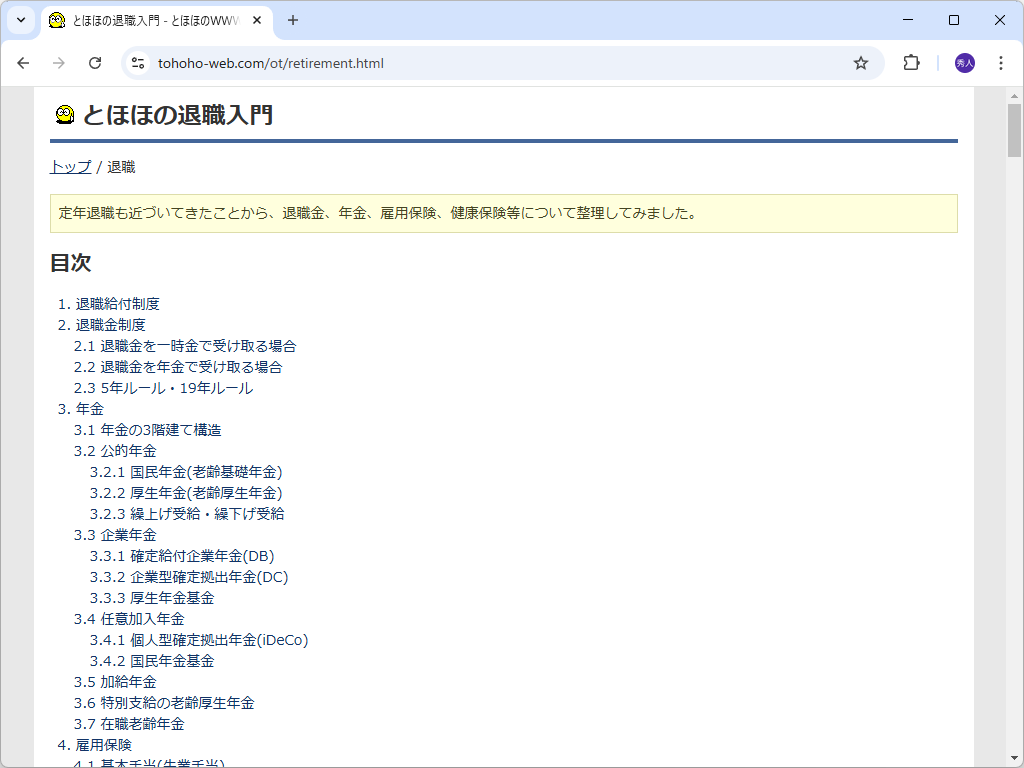Screen dimensions: 1024x768
Task: Click the tohoho mascot icon beside heading
Action: [65, 115]
